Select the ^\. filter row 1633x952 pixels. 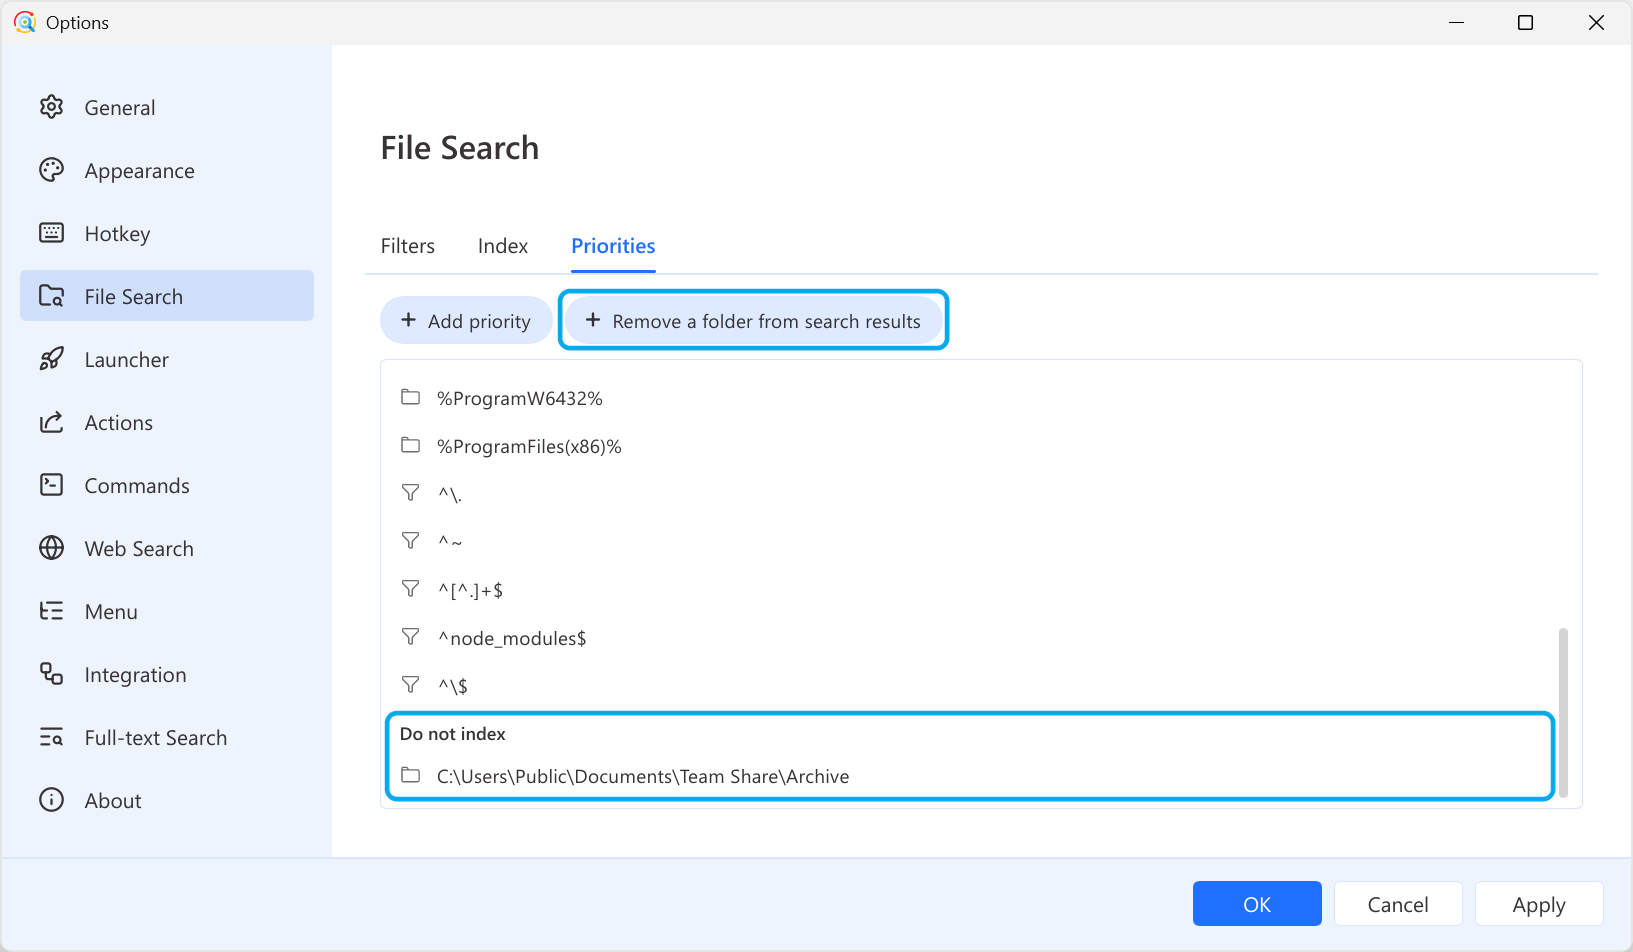point(980,494)
